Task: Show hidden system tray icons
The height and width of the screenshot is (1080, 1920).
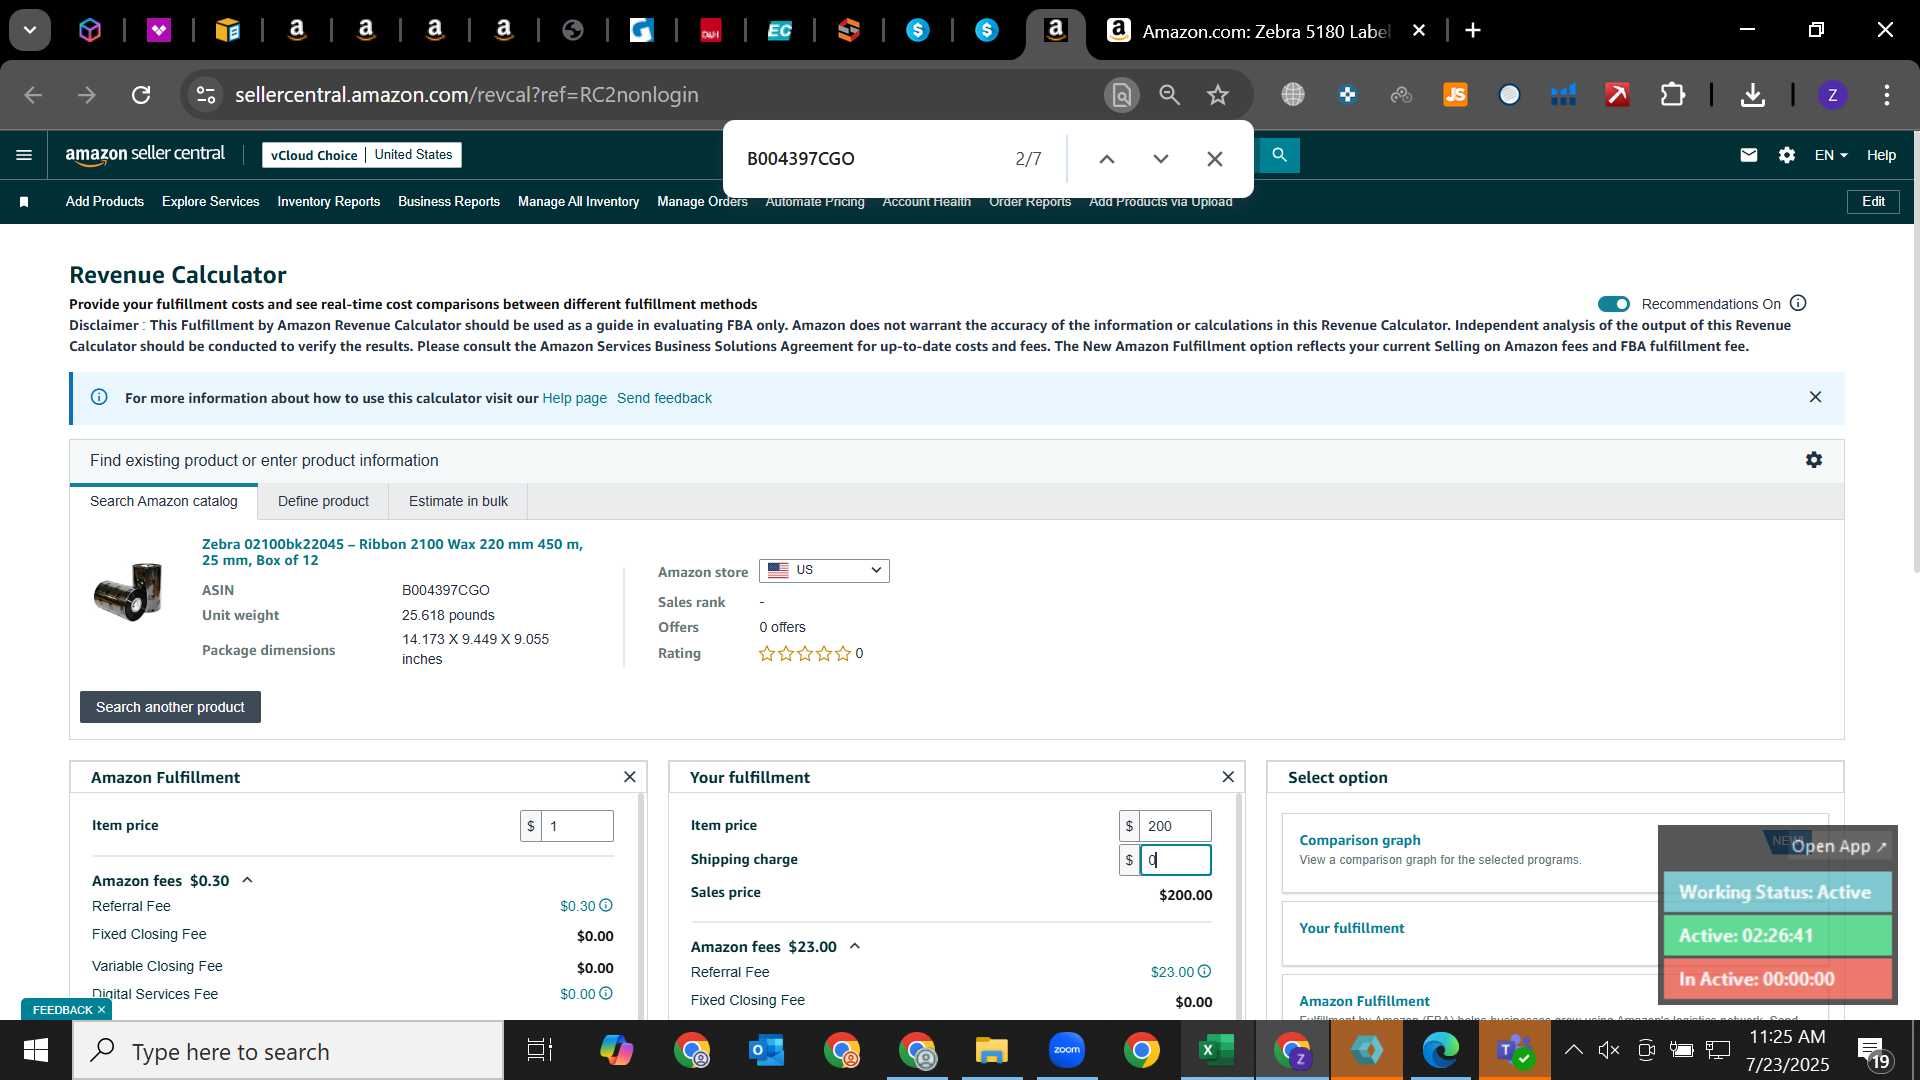Action: tap(1572, 1050)
